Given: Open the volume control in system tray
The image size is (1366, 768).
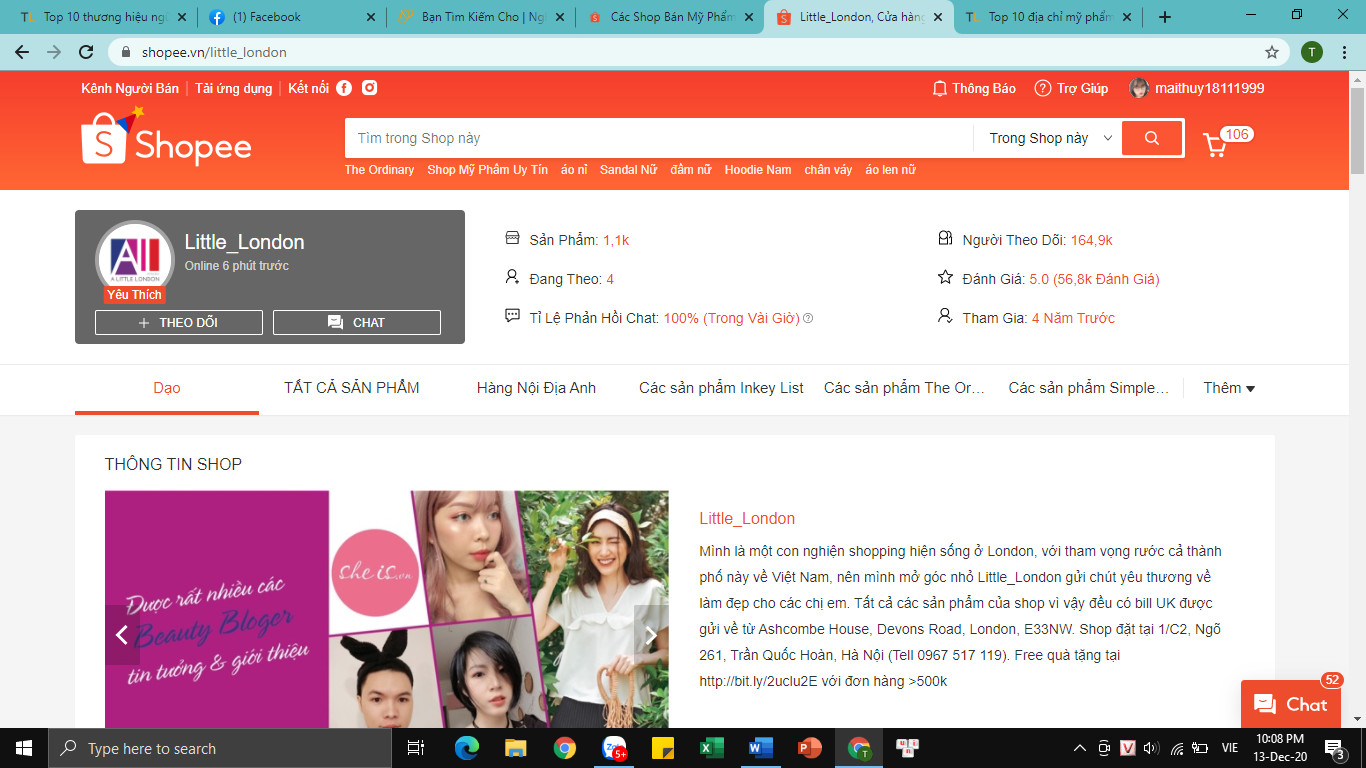Looking at the screenshot, I should tap(1151, 748).
